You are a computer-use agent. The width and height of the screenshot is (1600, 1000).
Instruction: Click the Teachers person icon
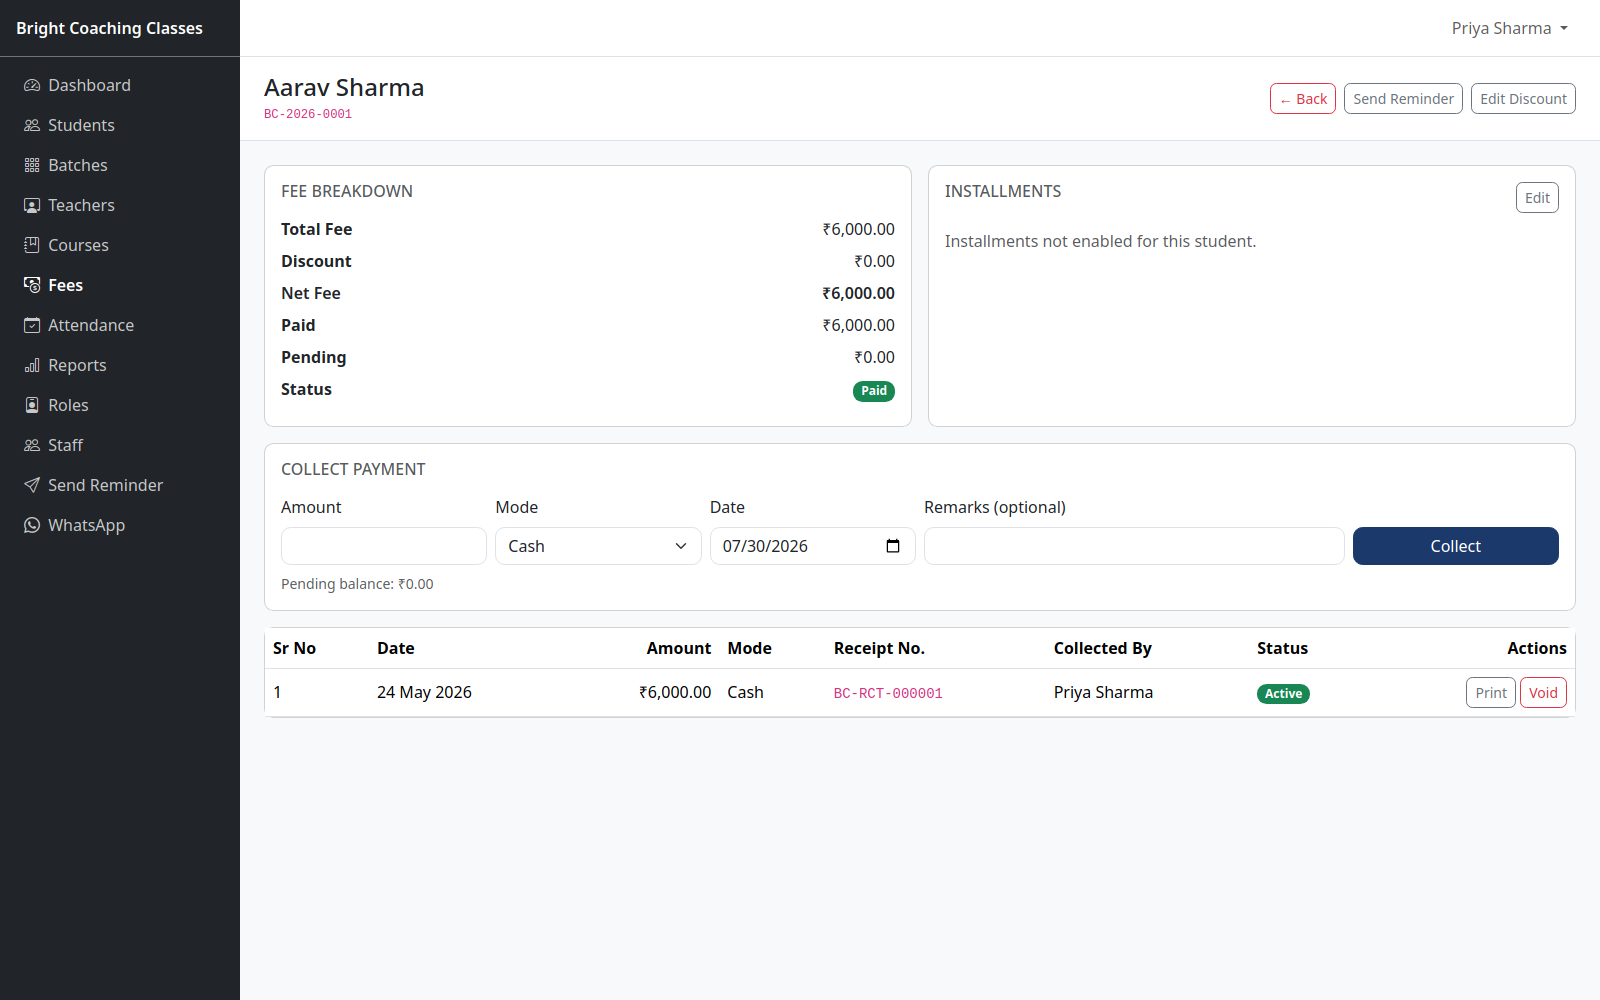(32, 205)
